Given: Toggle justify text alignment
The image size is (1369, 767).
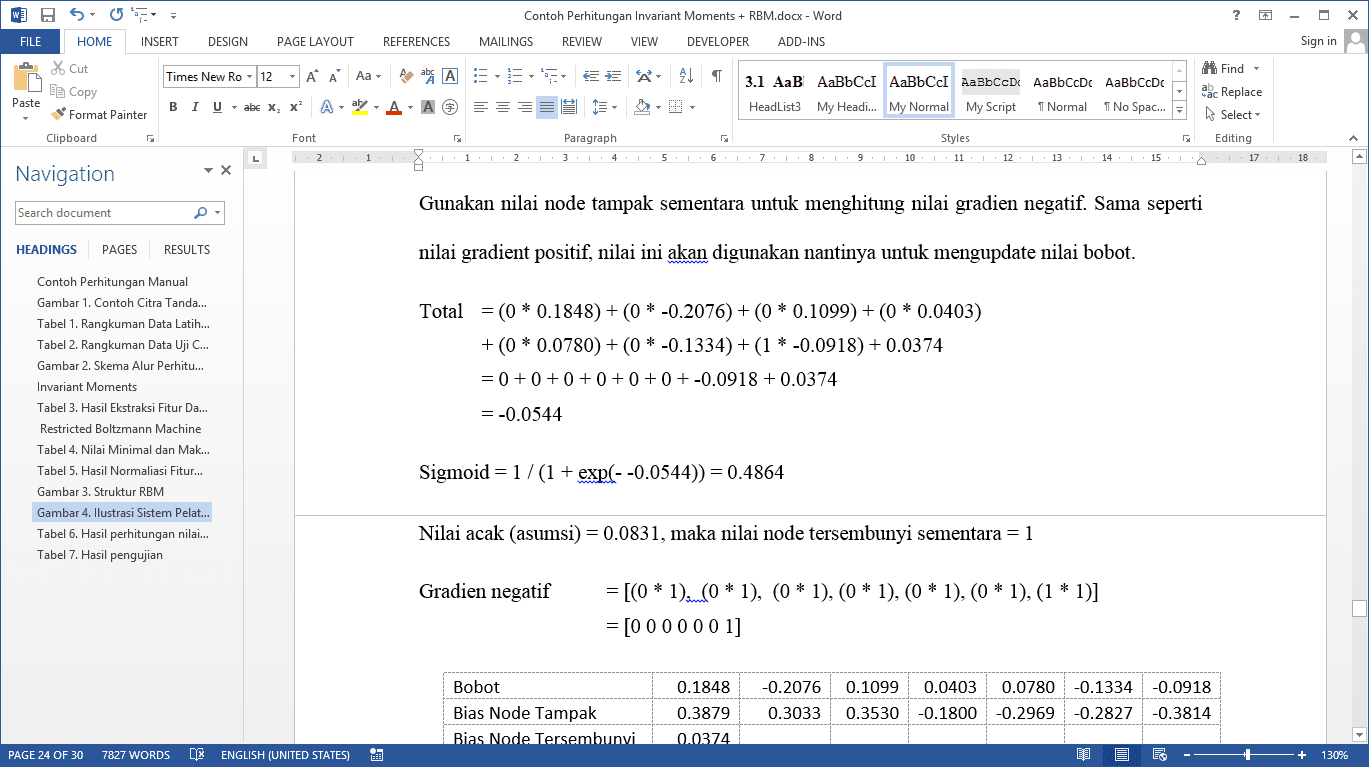Looking at the screenshot, I should [547, 107].
